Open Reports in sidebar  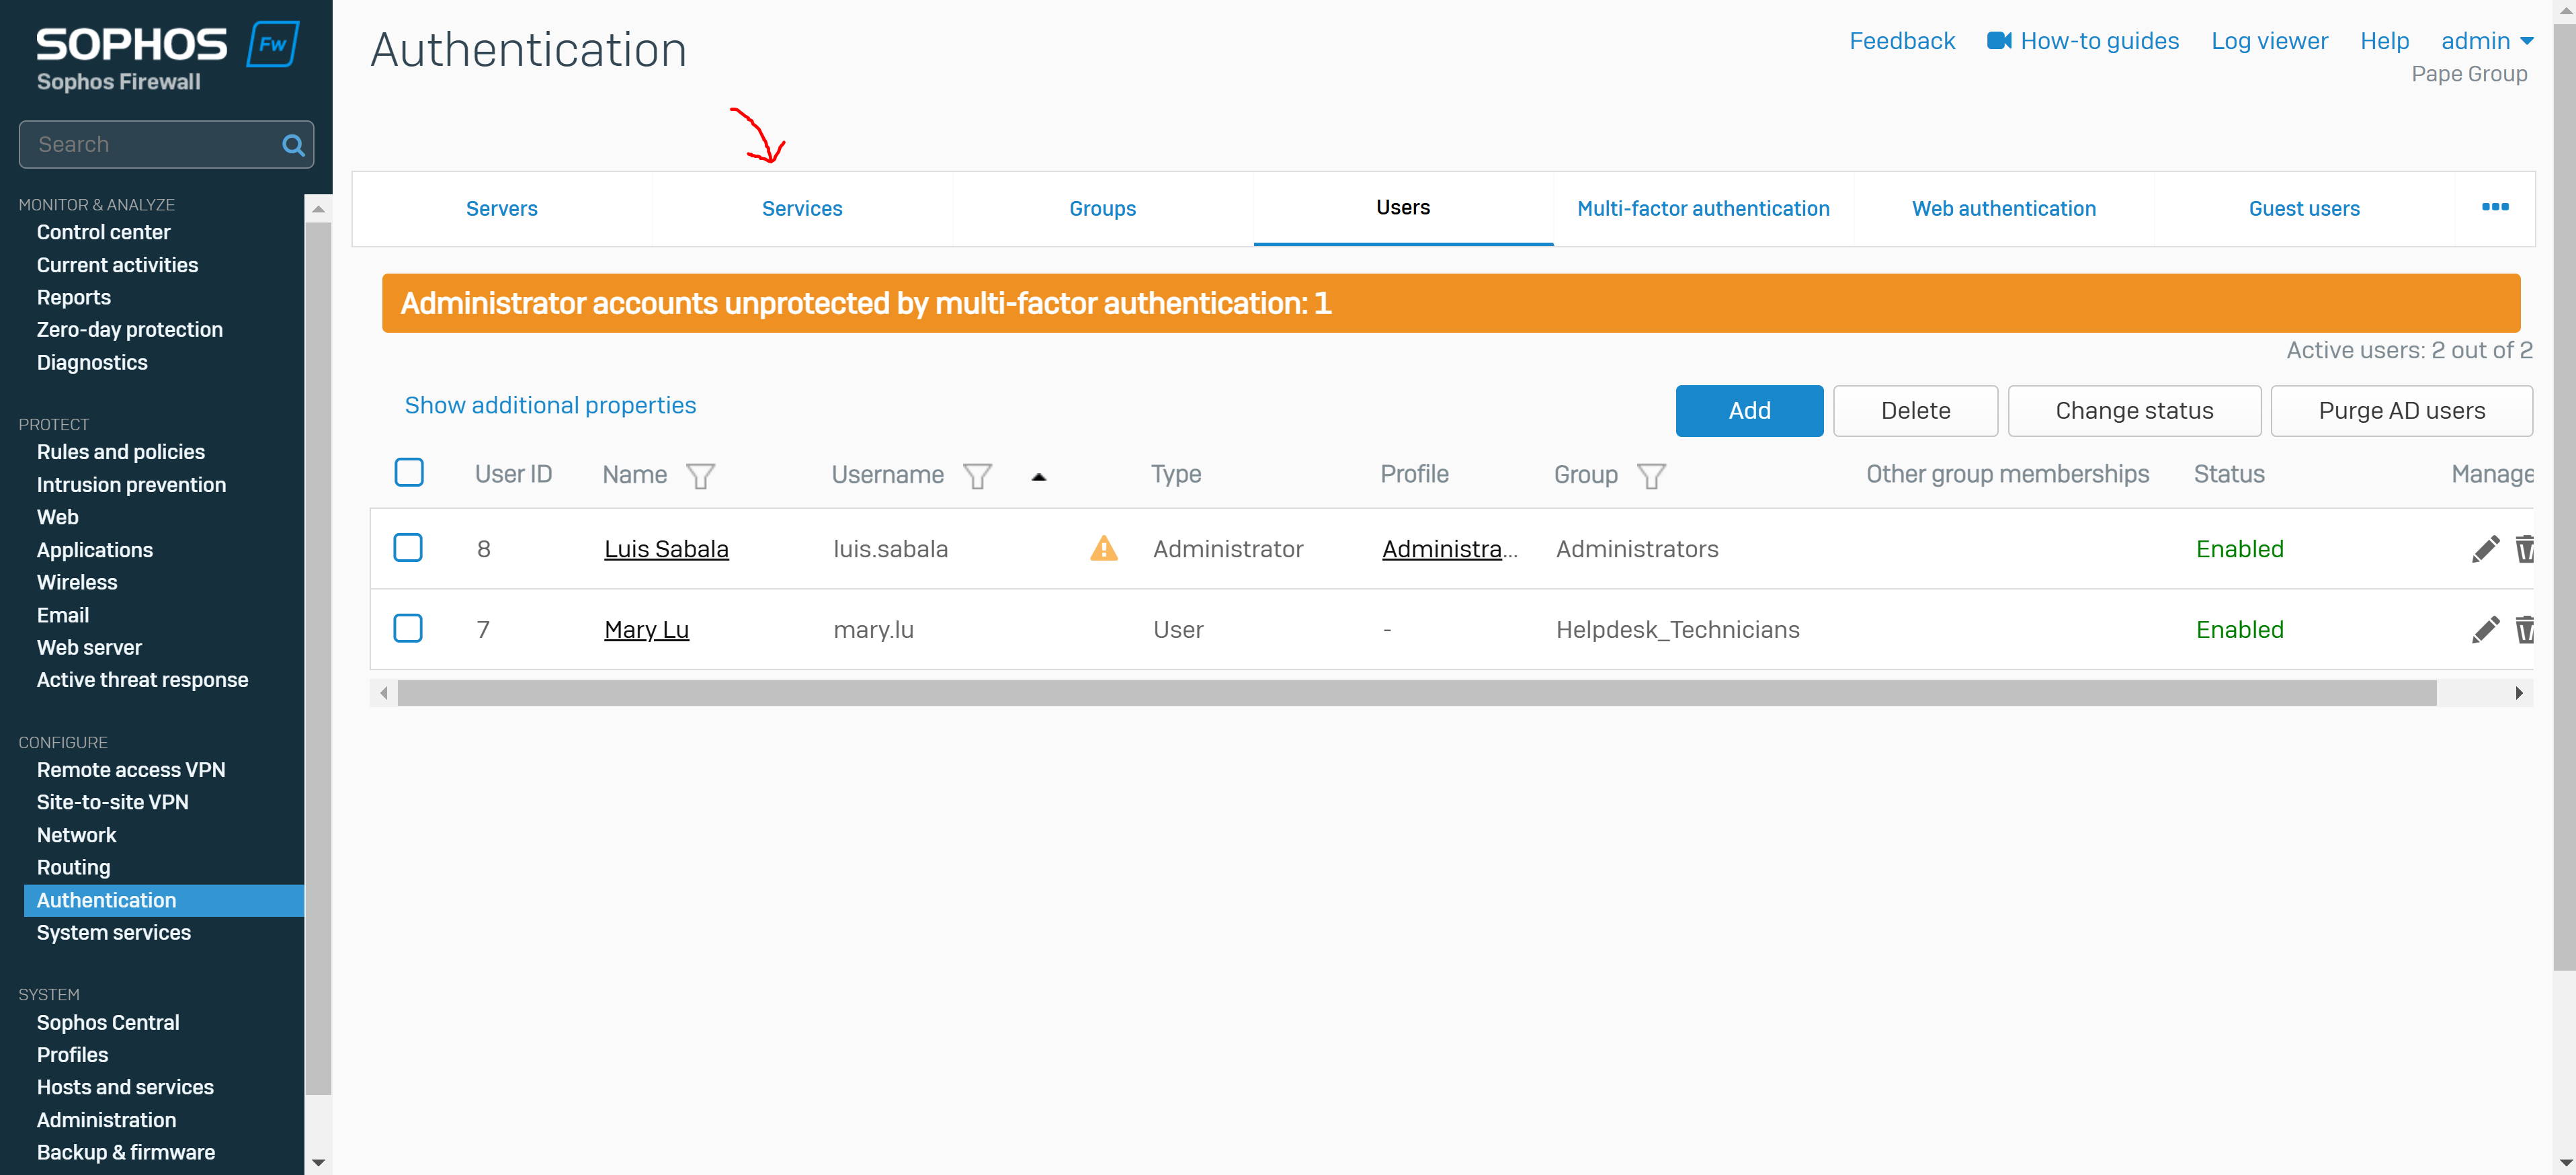[73, 297]
